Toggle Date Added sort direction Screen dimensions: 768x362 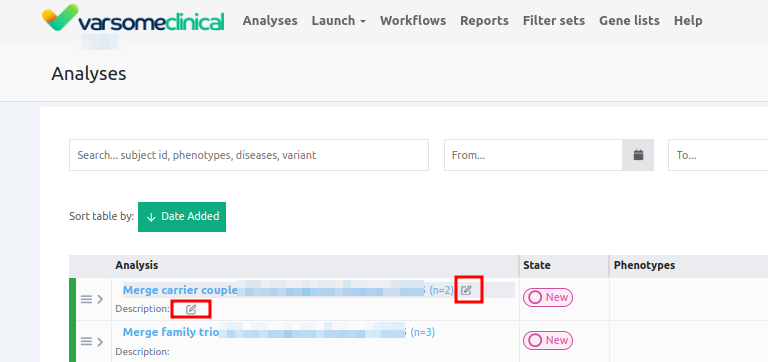coord(182,217)
